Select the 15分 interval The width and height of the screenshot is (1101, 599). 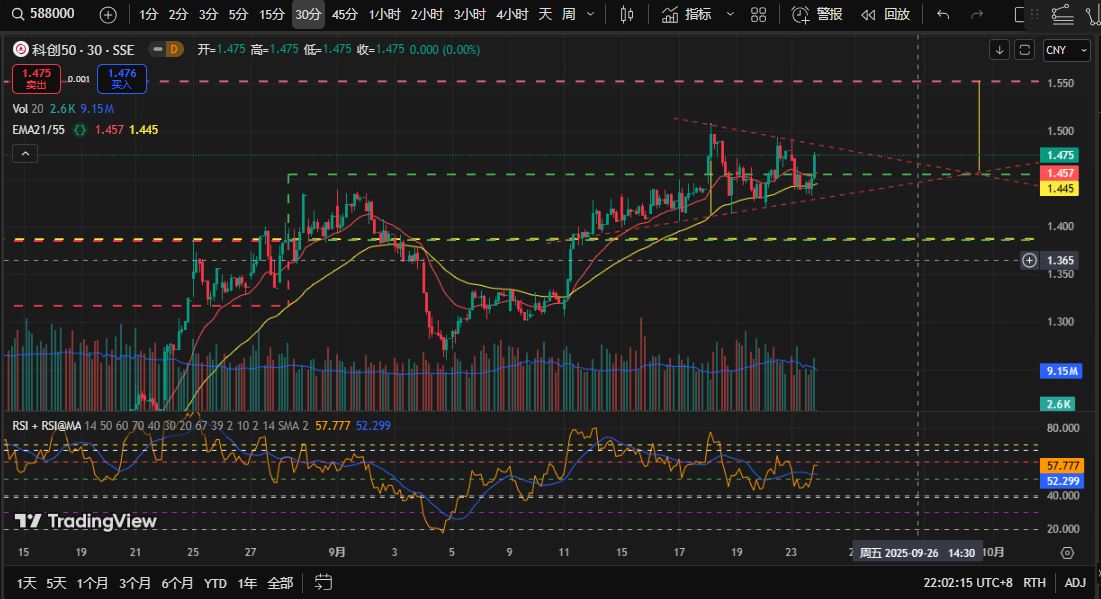[x=271, y=14]
